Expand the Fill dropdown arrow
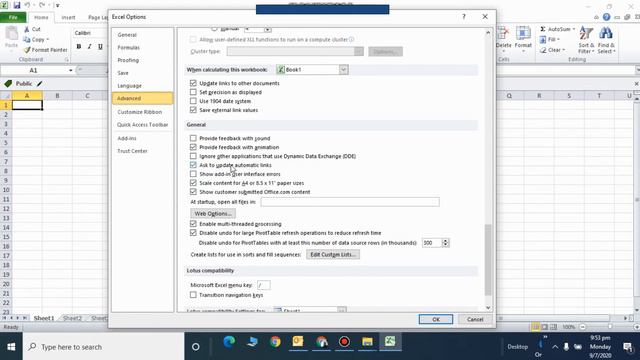 pyautogui.click(x=558, y=40)
